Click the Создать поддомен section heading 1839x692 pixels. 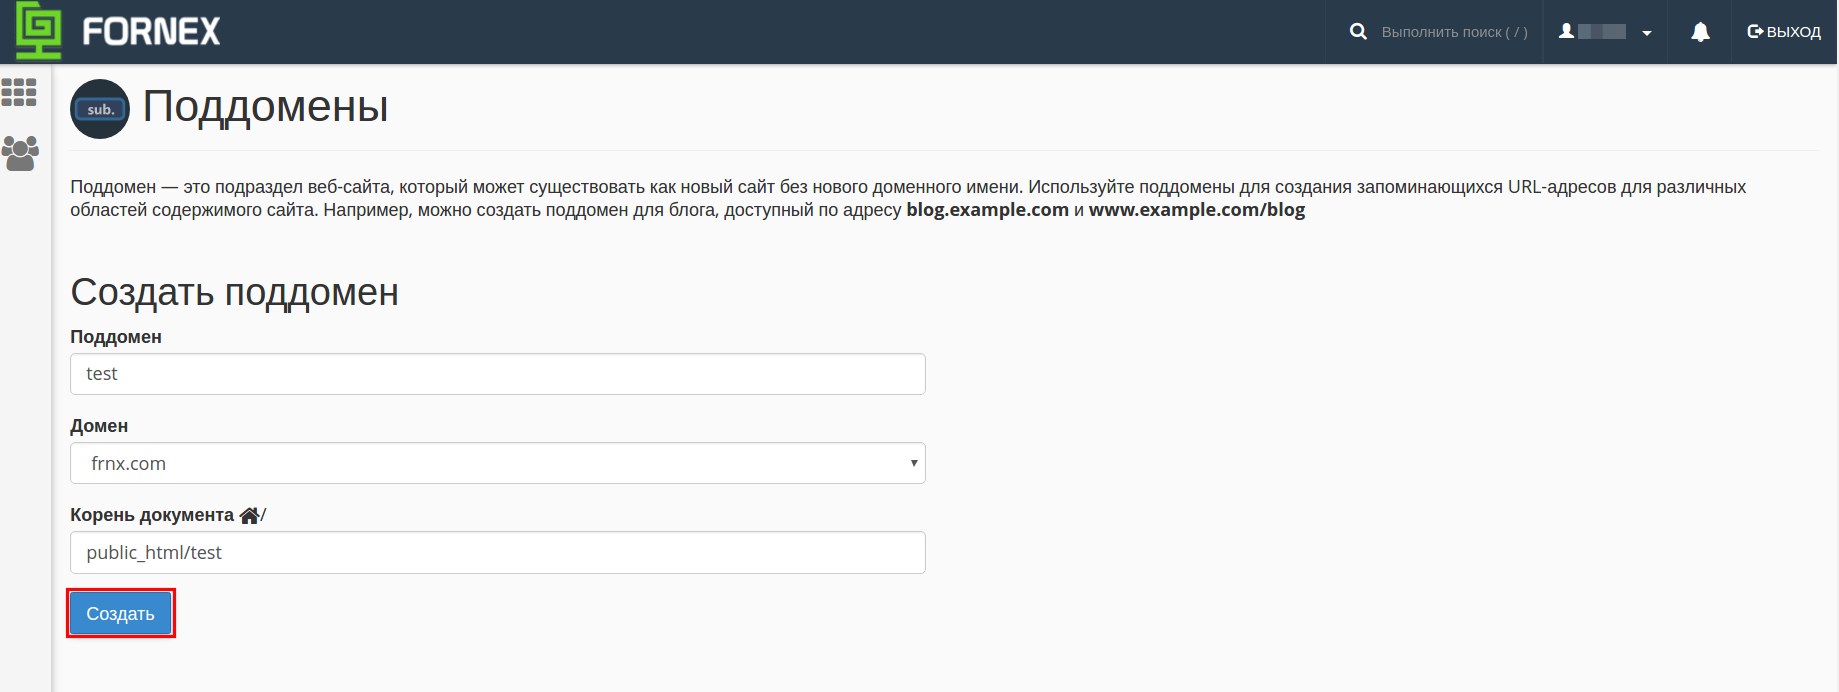coord(235,293)
